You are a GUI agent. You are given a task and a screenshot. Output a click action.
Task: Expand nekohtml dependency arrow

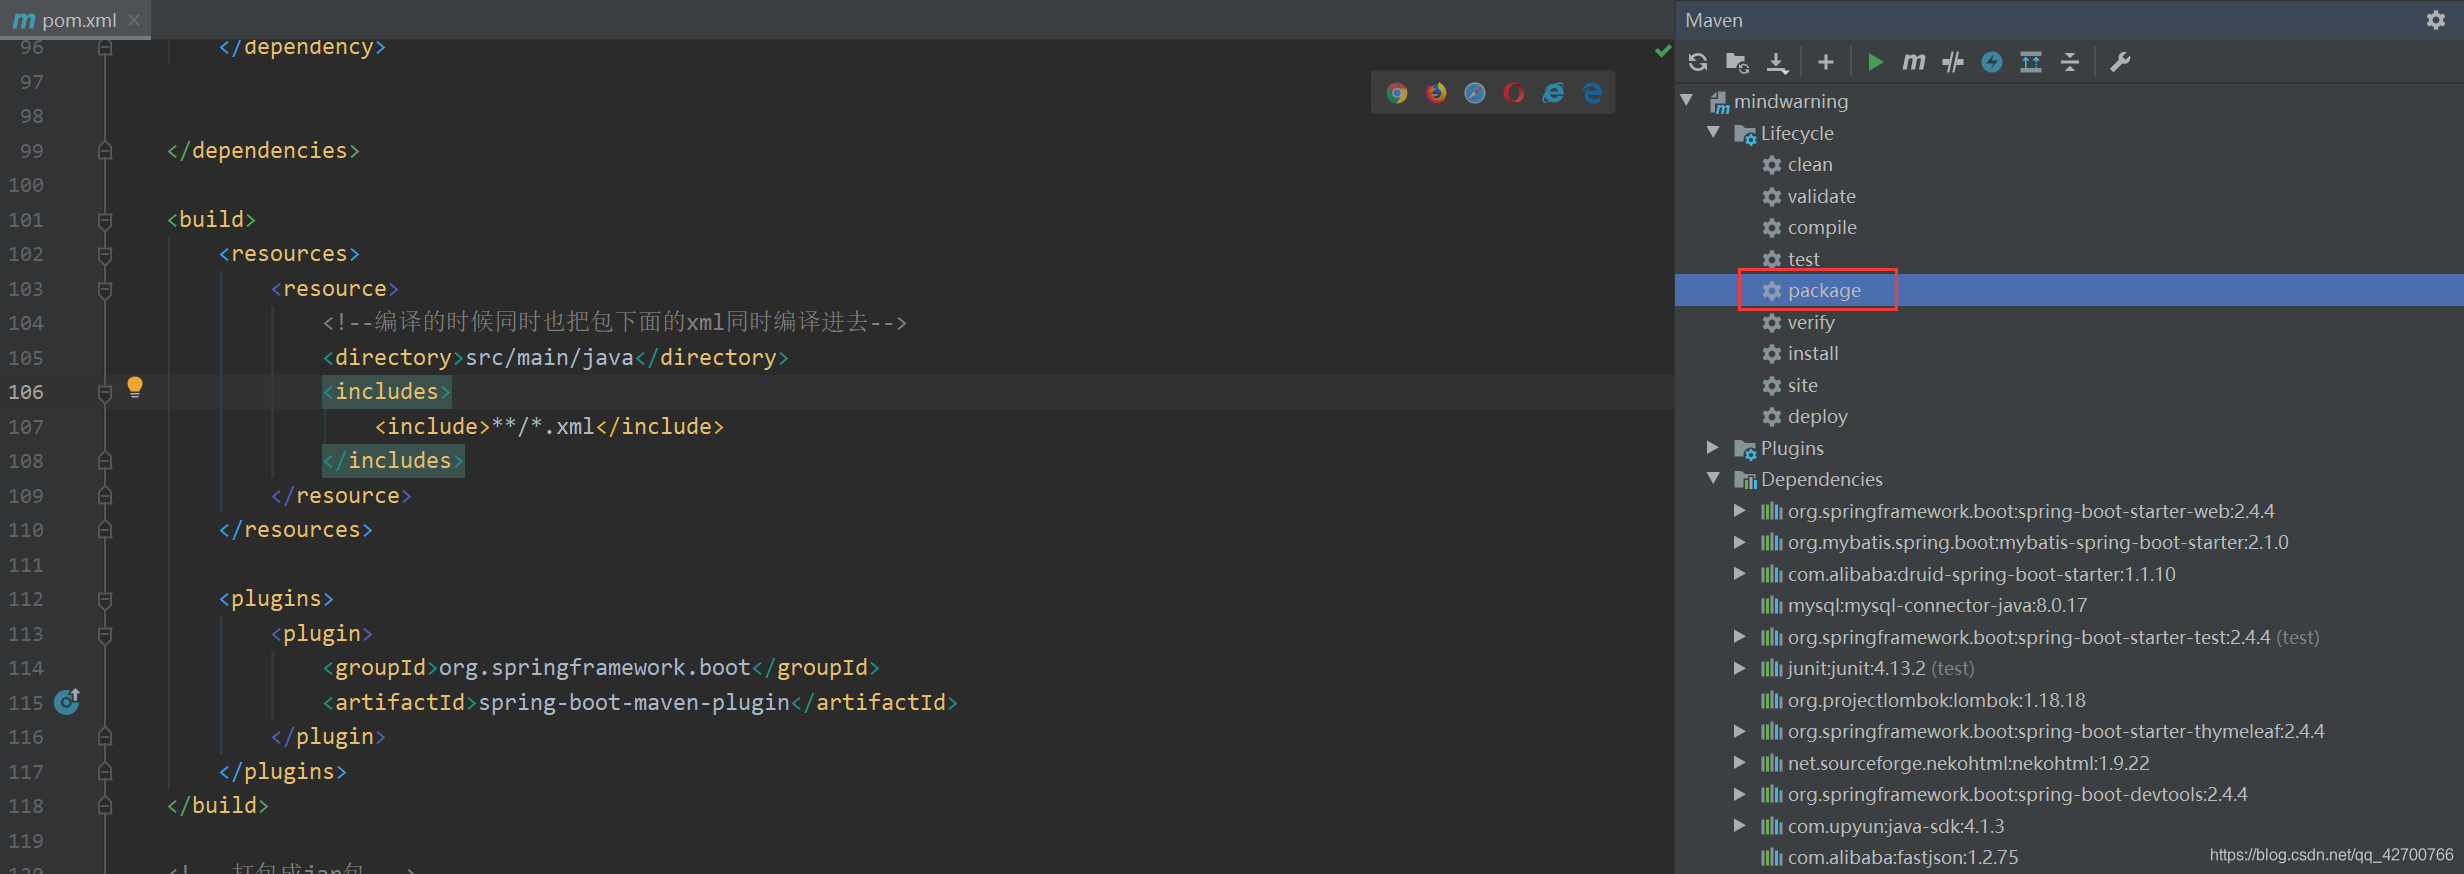1740,762
